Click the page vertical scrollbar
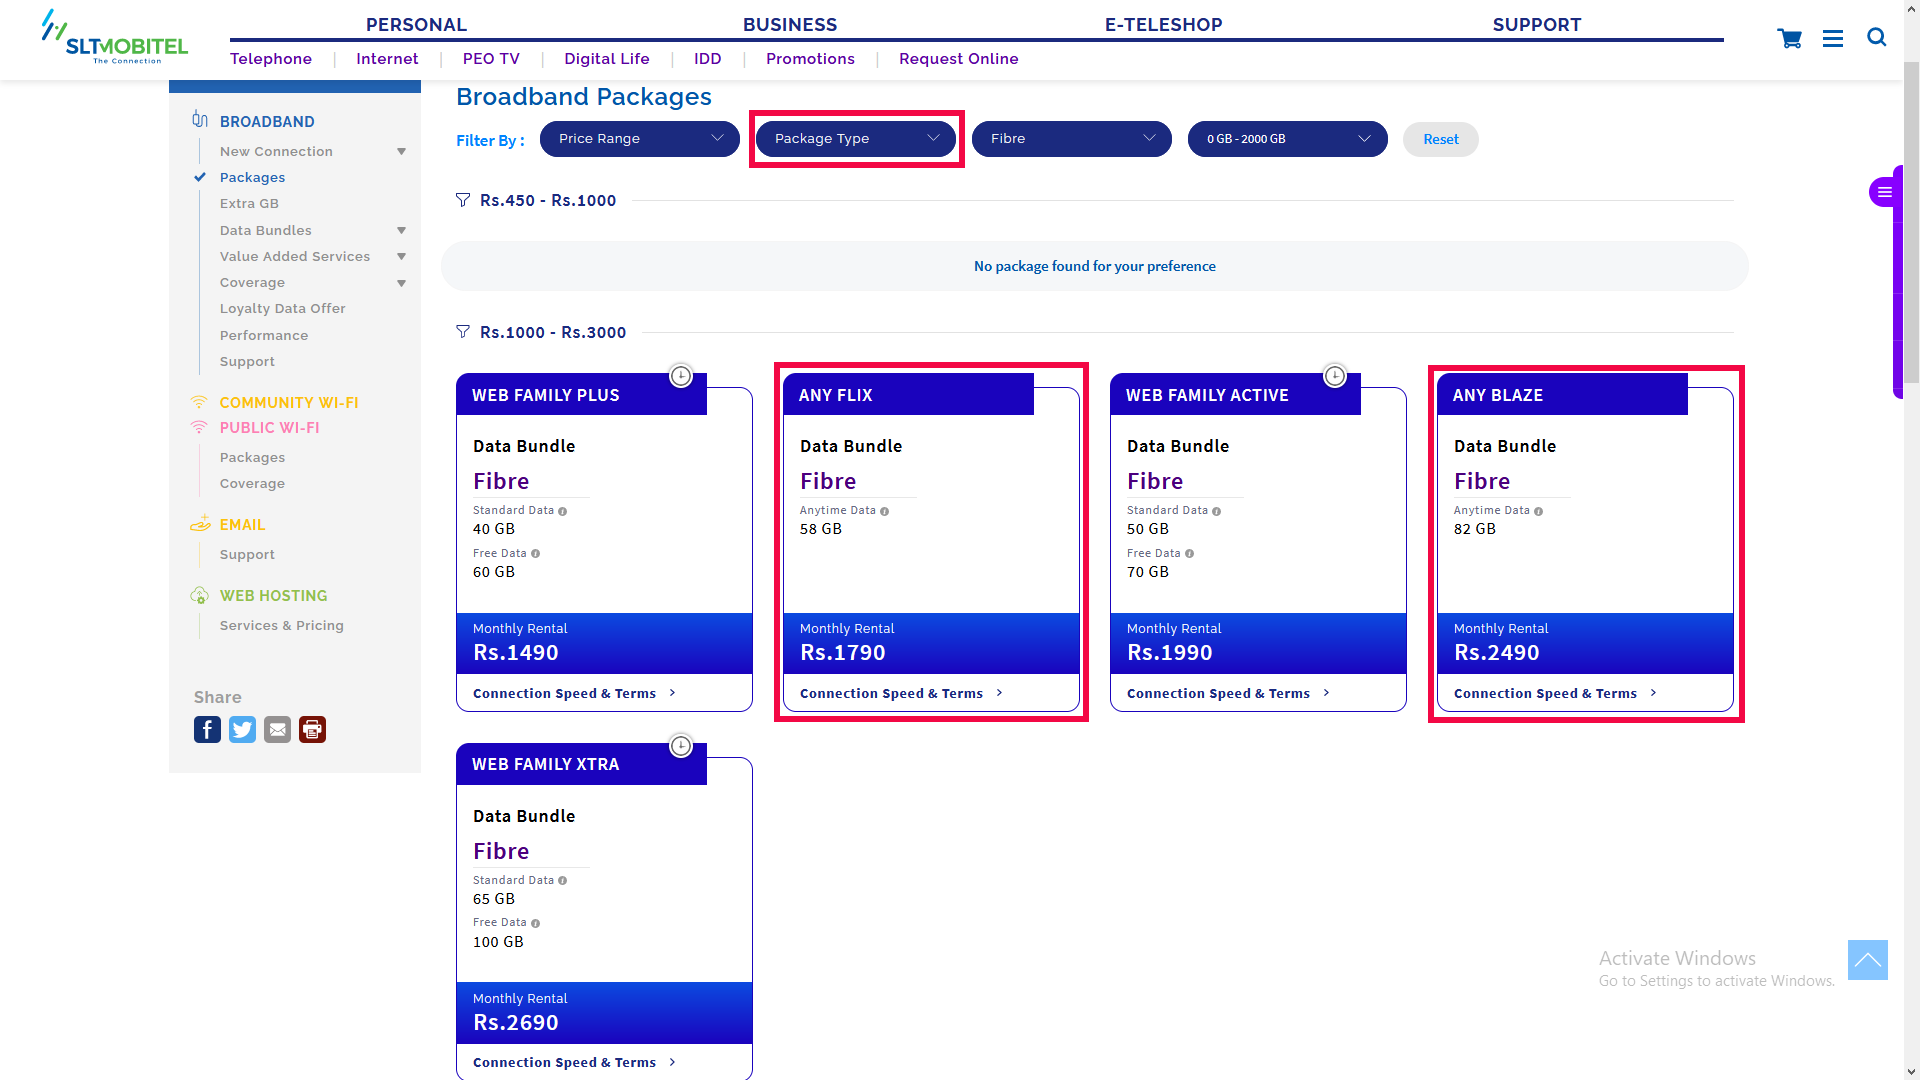Image resolution: width=1920 pixels, height=1080 pixels. point(1911,222)
